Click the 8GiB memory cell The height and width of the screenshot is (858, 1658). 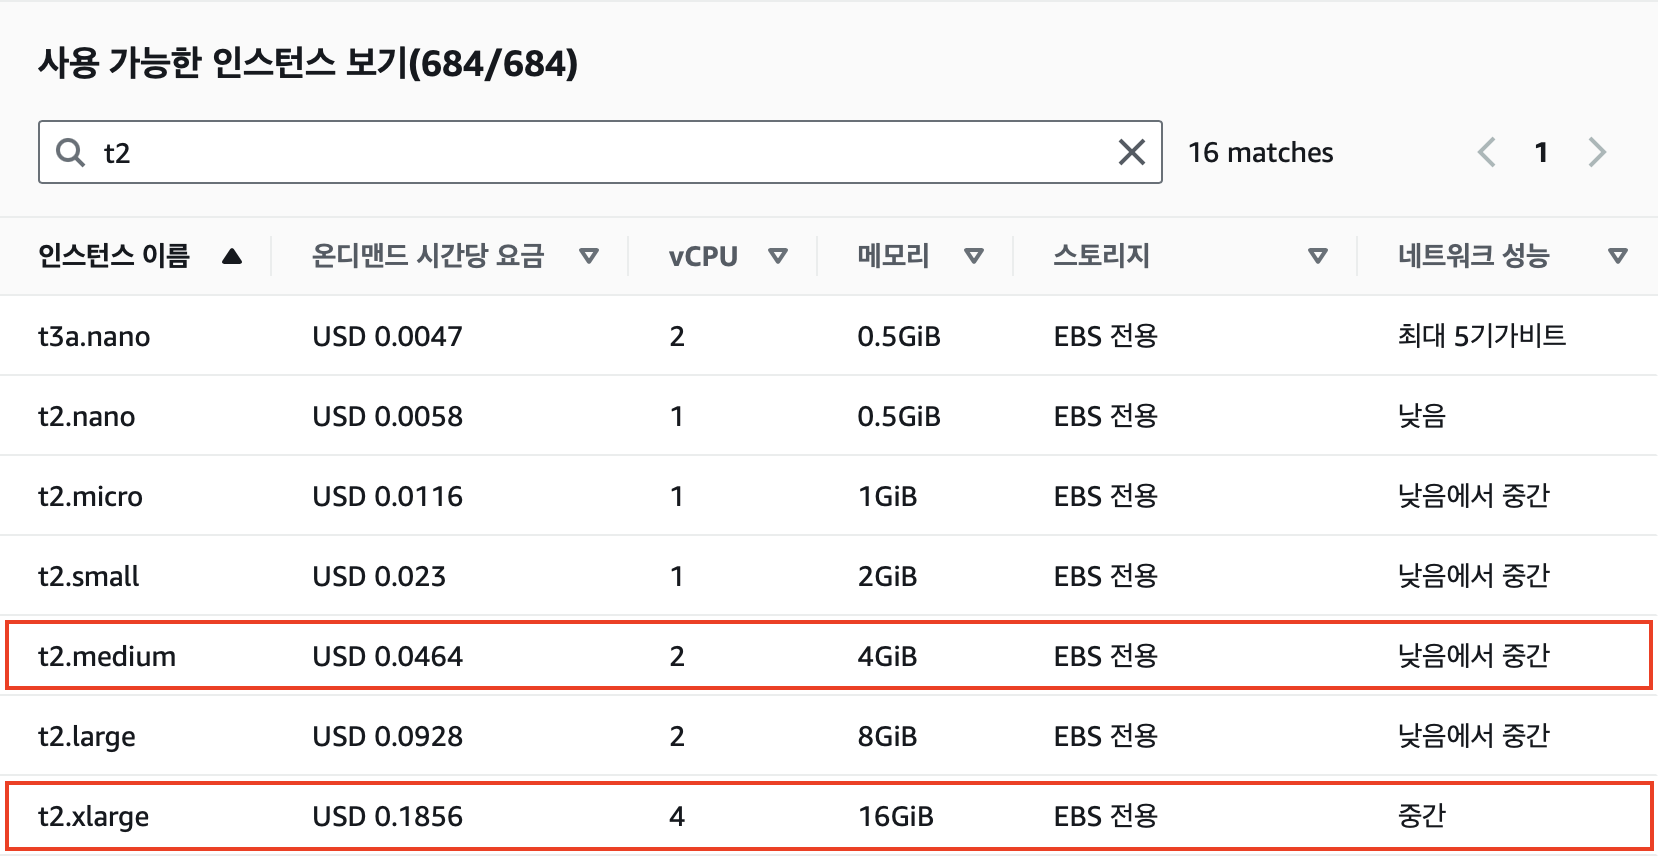887,736
